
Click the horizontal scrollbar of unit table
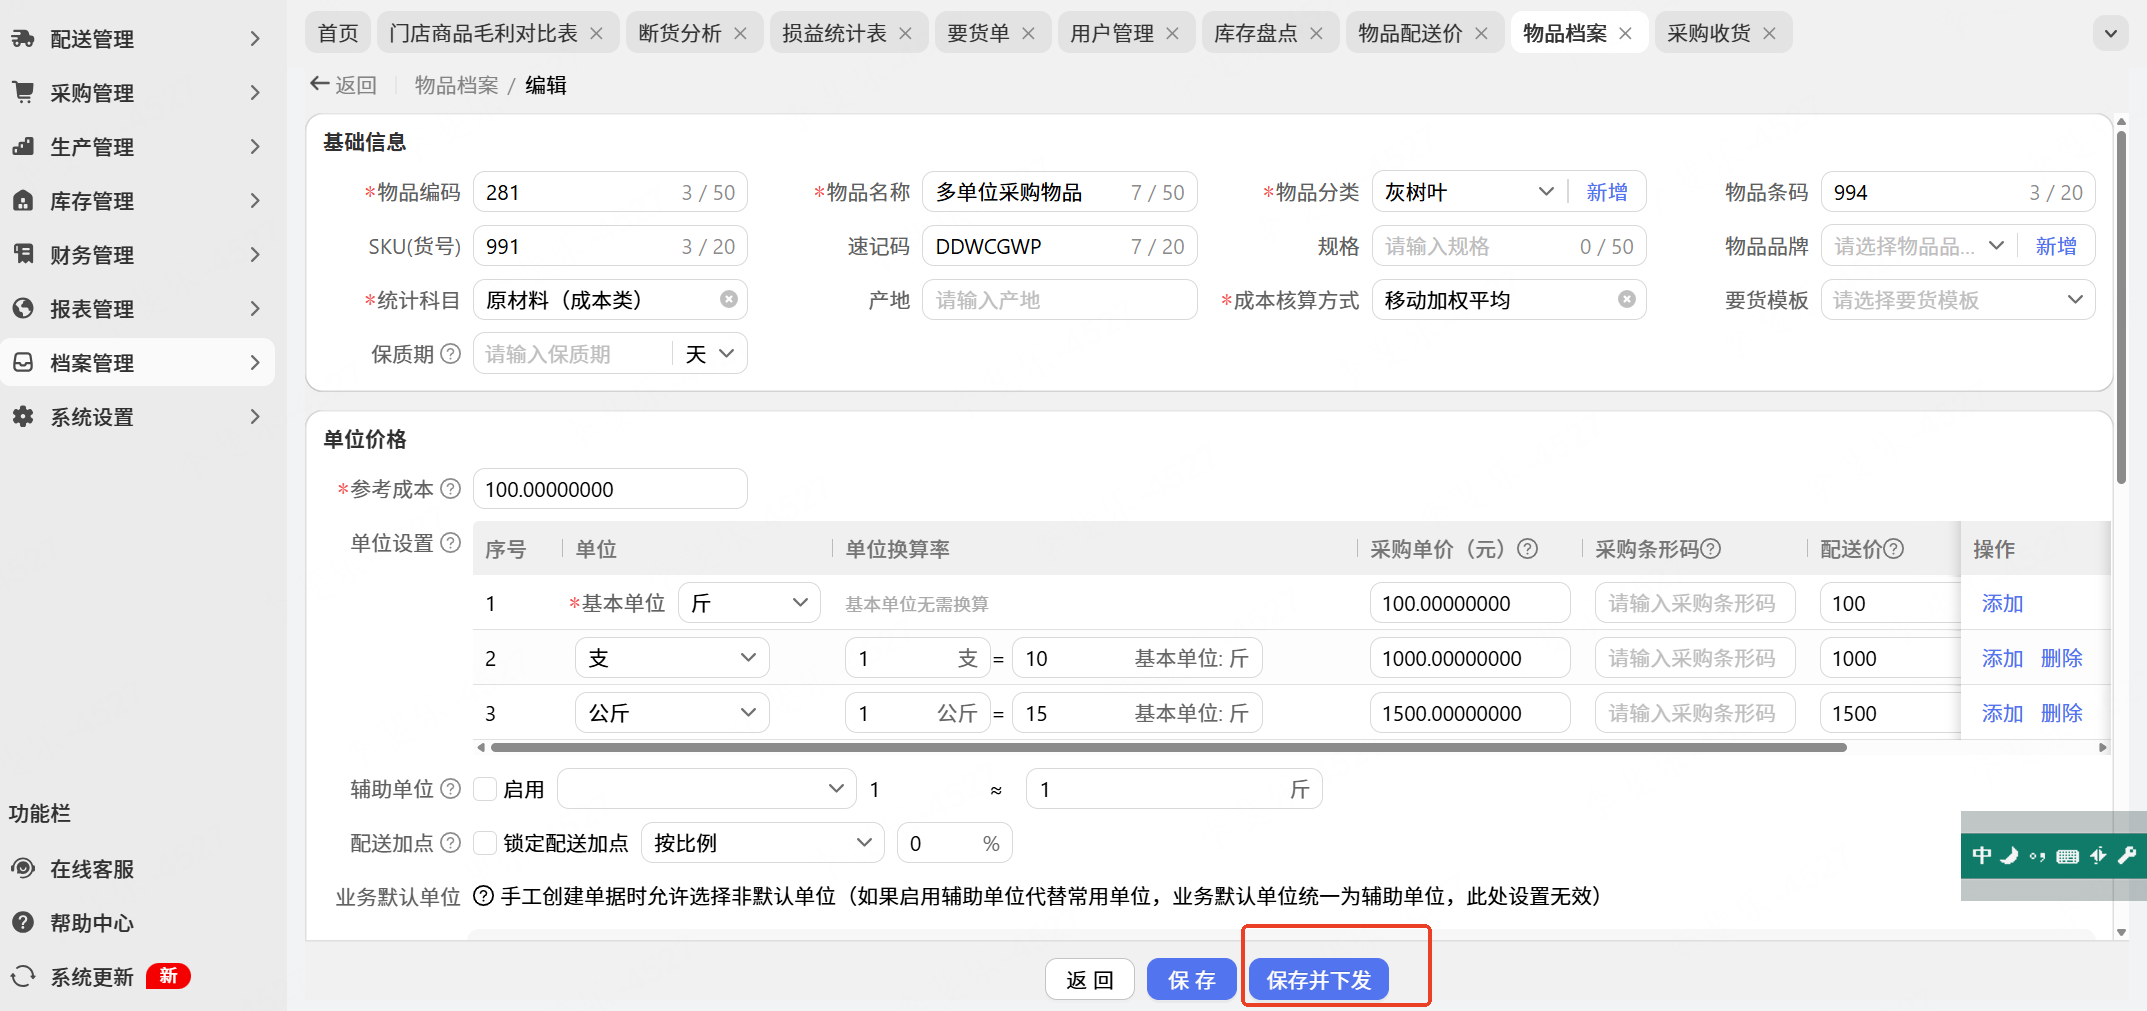1169,747
